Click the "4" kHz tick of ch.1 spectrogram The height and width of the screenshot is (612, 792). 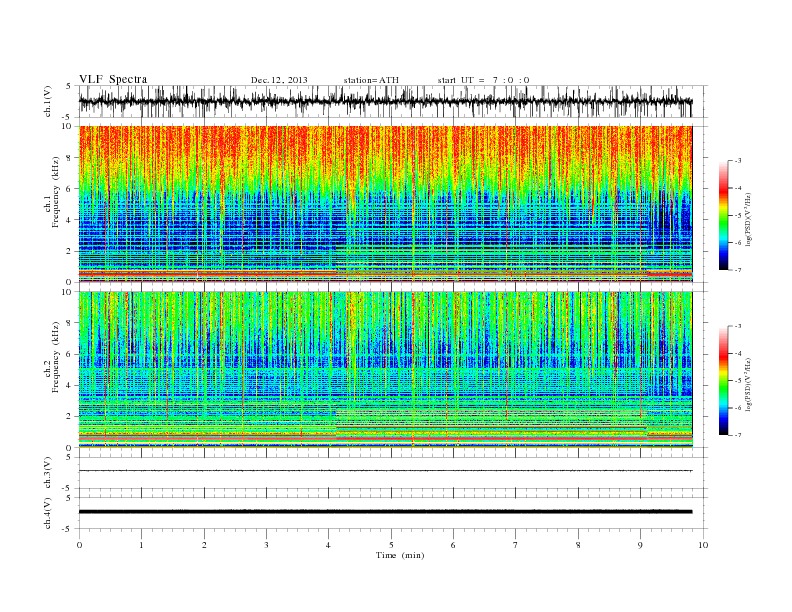(x=69, y=220)
